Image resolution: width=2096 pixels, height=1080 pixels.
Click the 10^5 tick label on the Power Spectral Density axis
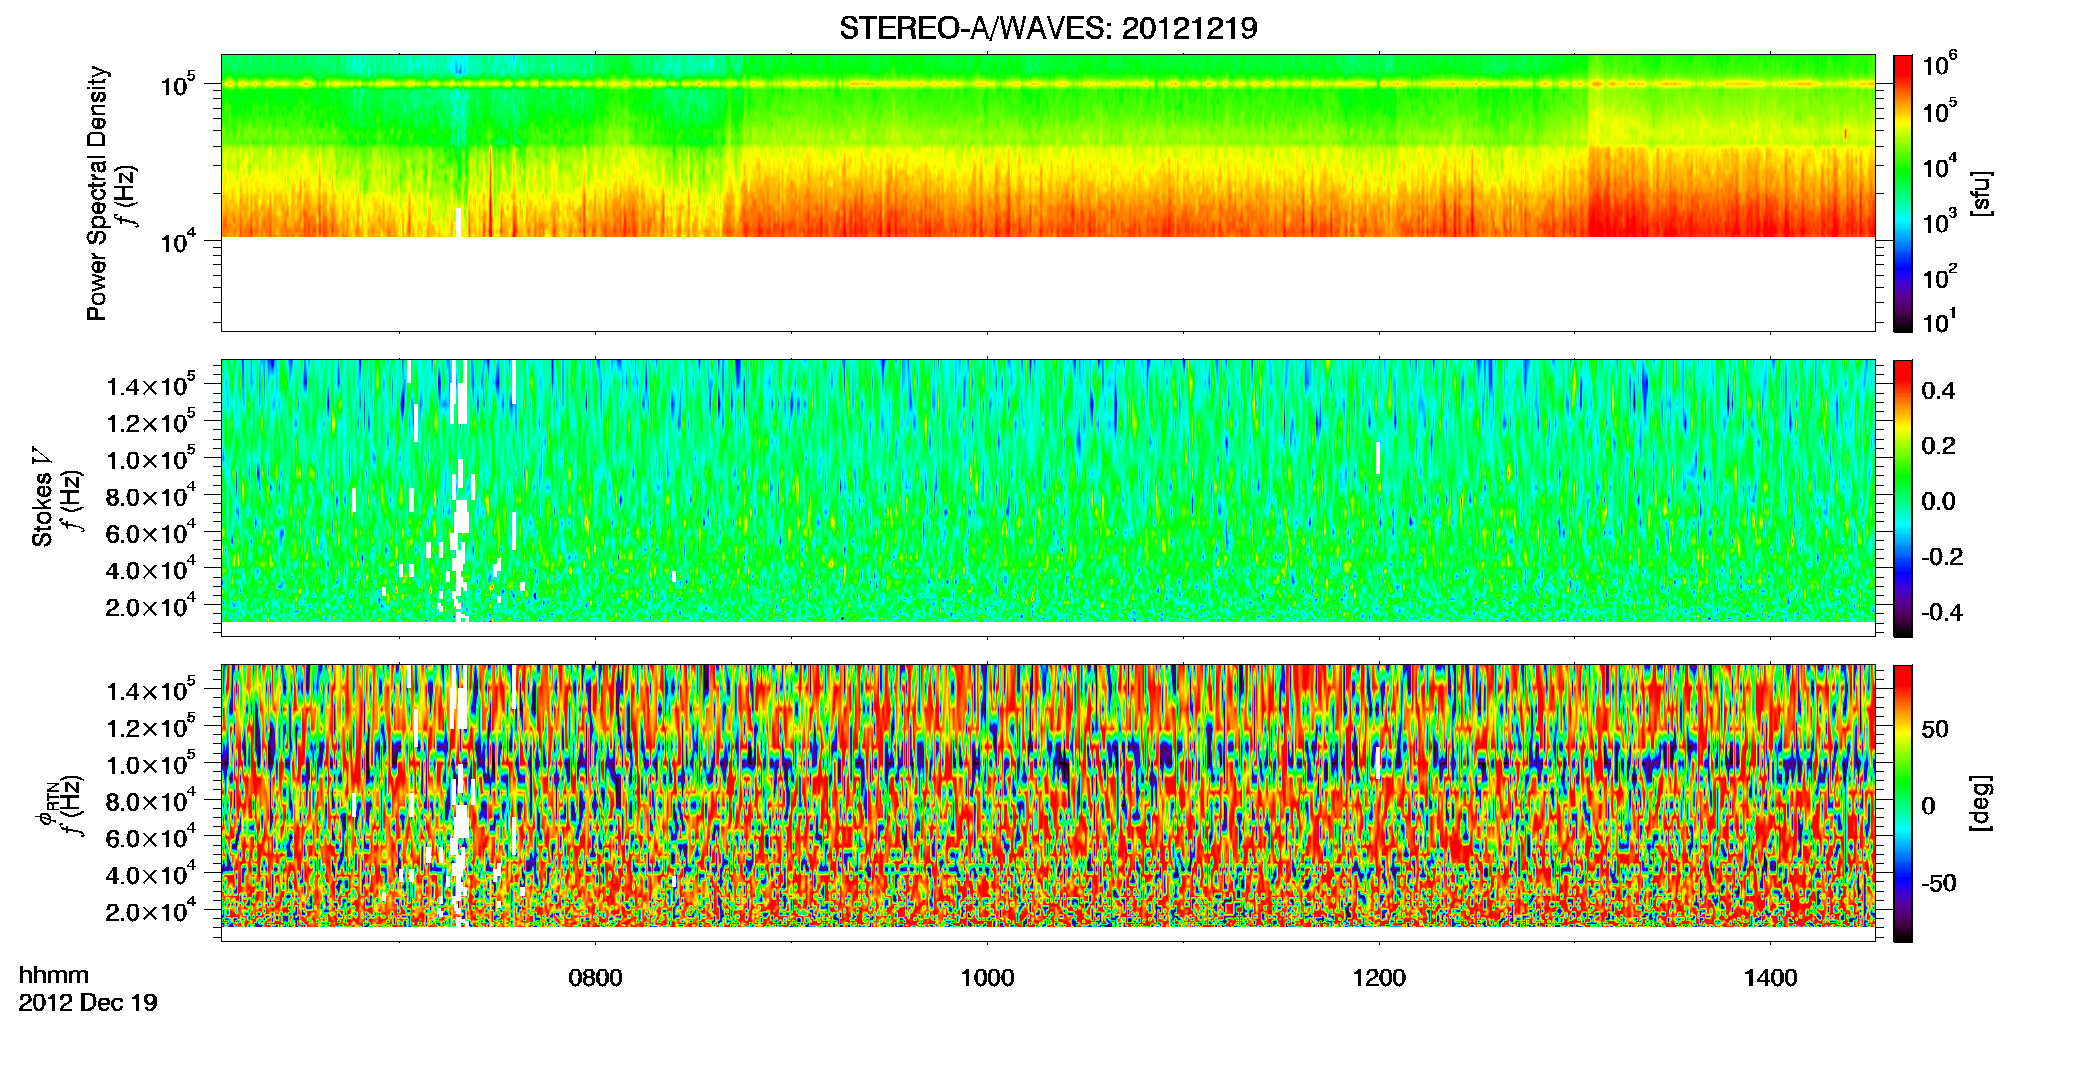[x=177, y=84]
